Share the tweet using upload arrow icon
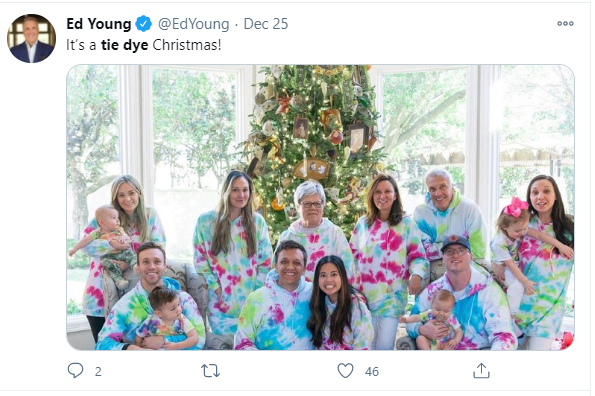 481,371
